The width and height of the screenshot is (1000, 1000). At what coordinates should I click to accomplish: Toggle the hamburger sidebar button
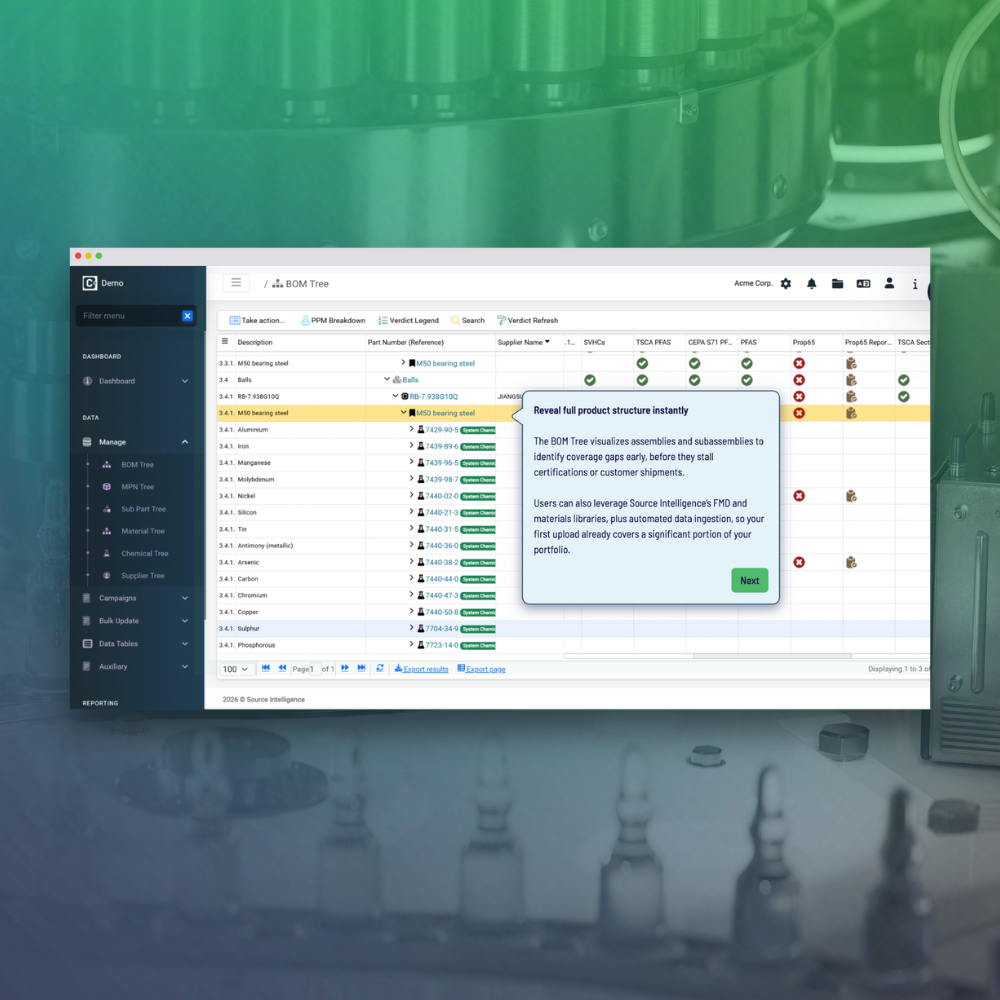coord(236,283)
